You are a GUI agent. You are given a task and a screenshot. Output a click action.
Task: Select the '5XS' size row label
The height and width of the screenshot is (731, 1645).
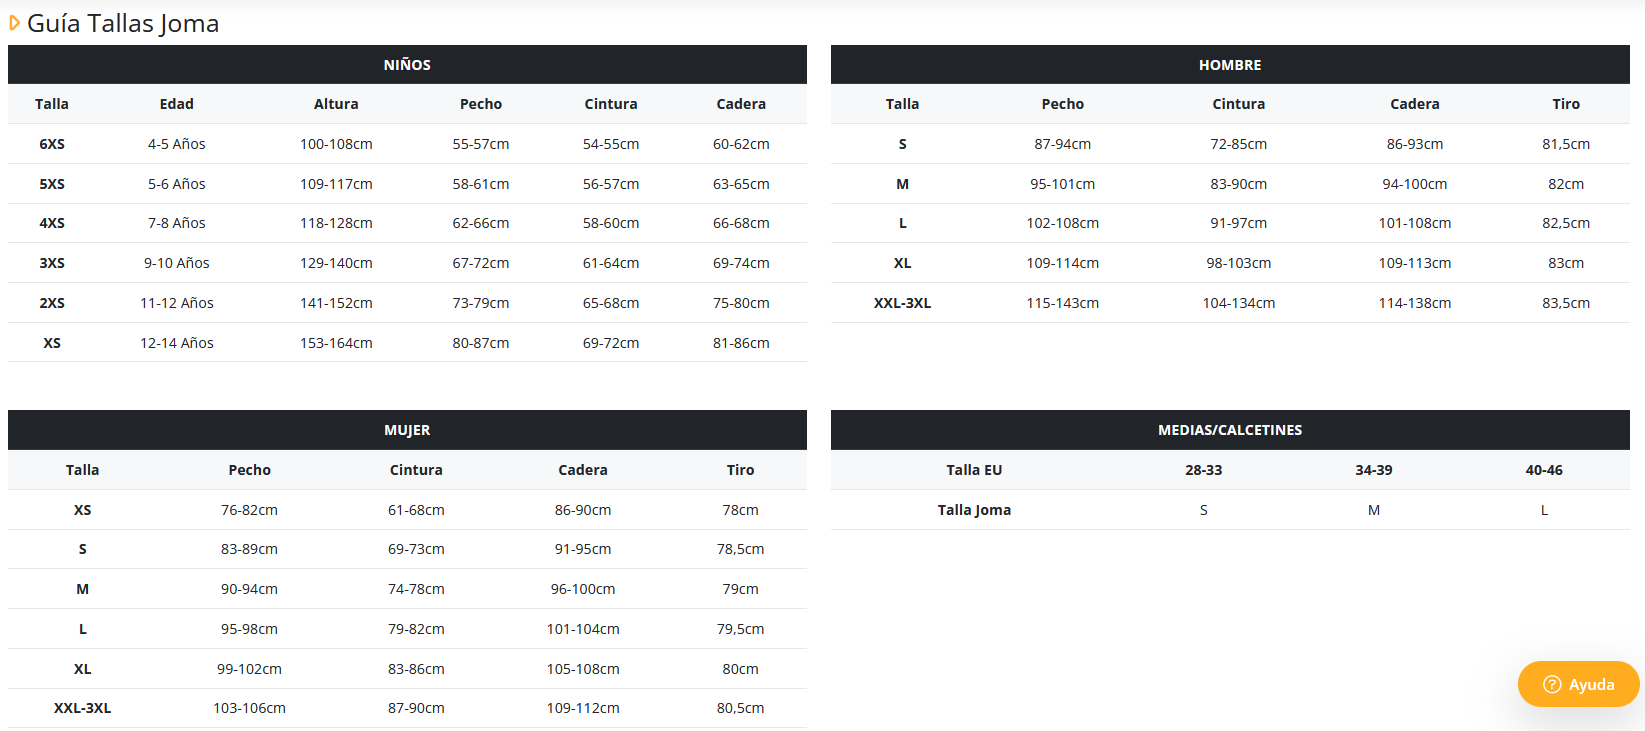click(52, 184)
